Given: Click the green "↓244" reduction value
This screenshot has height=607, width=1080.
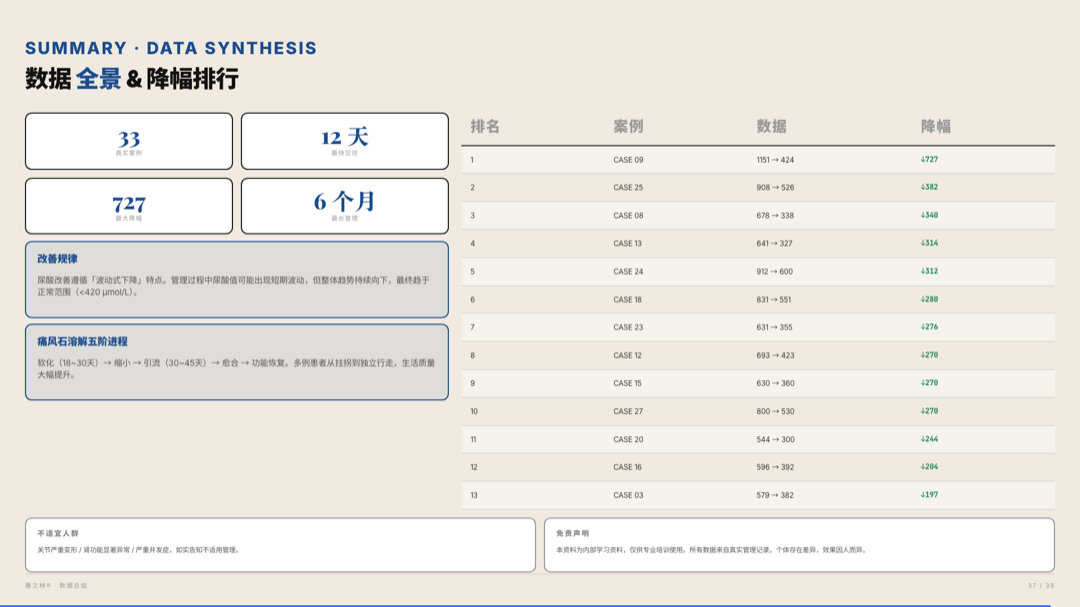Looking at the screenshot, I should (929, 439).
